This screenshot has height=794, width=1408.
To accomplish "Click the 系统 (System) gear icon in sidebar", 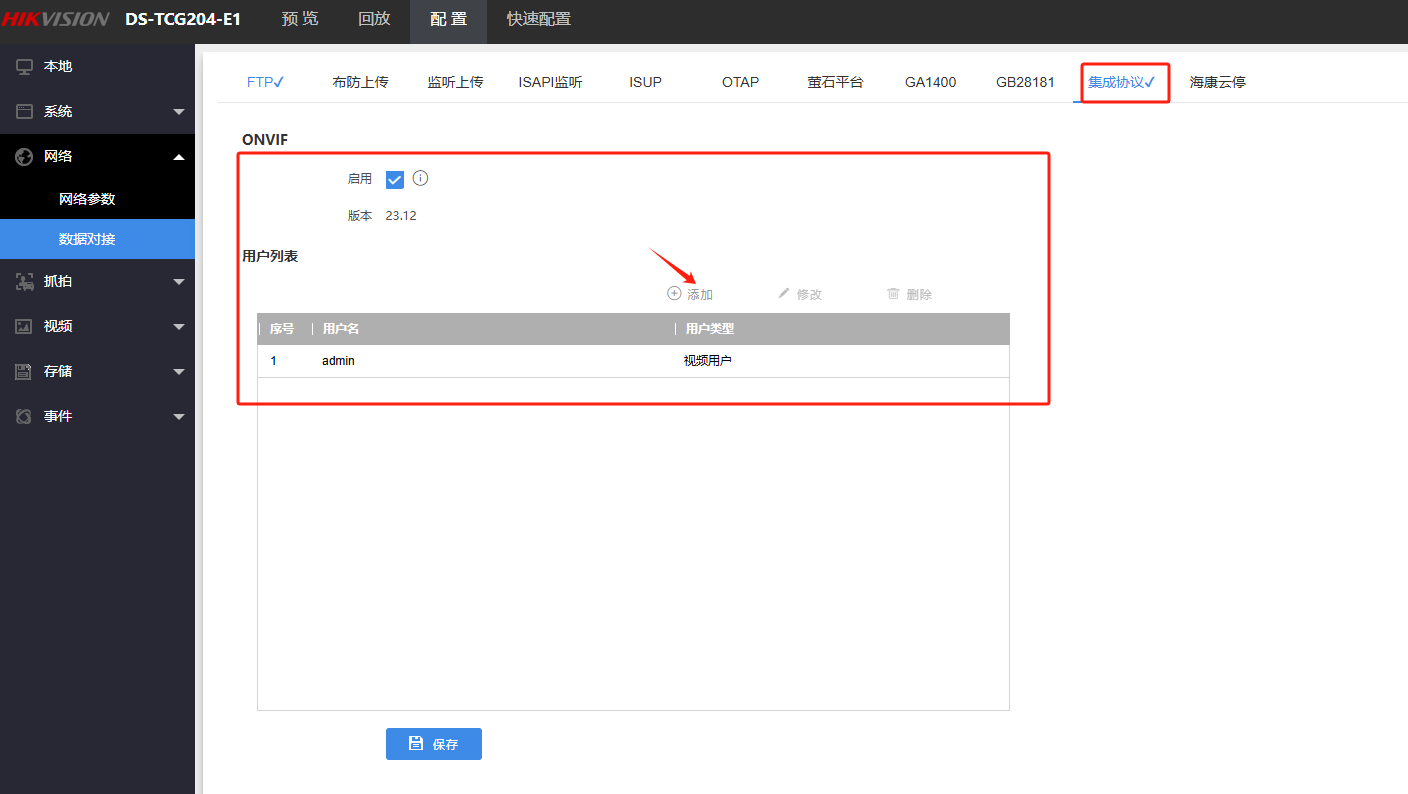I will click(x=22, y=111).
